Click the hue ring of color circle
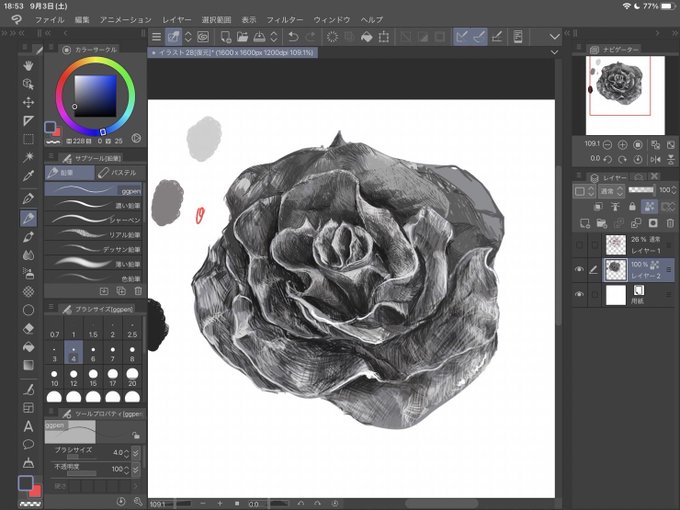Image resolution: width=680 pixels, height=510 pixels. pyautogui.click(x=95, y=60)
